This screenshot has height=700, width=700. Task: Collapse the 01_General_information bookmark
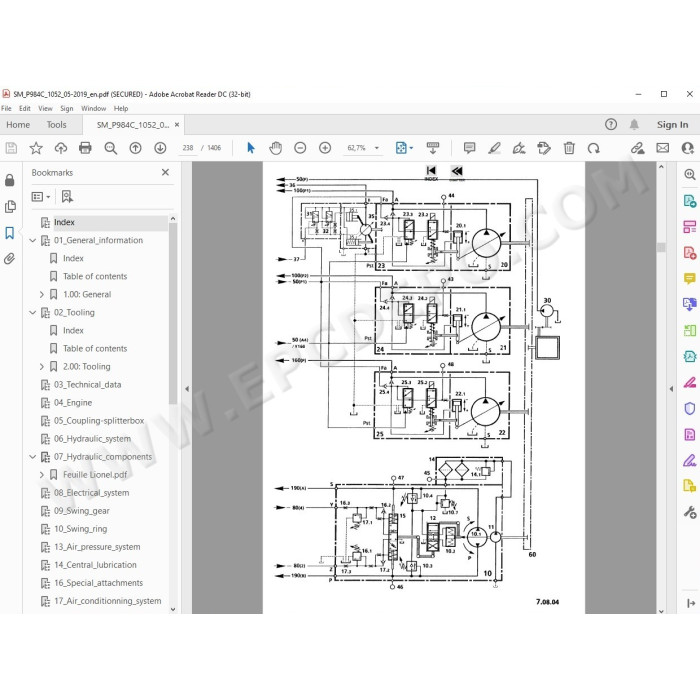coord(33,240)
